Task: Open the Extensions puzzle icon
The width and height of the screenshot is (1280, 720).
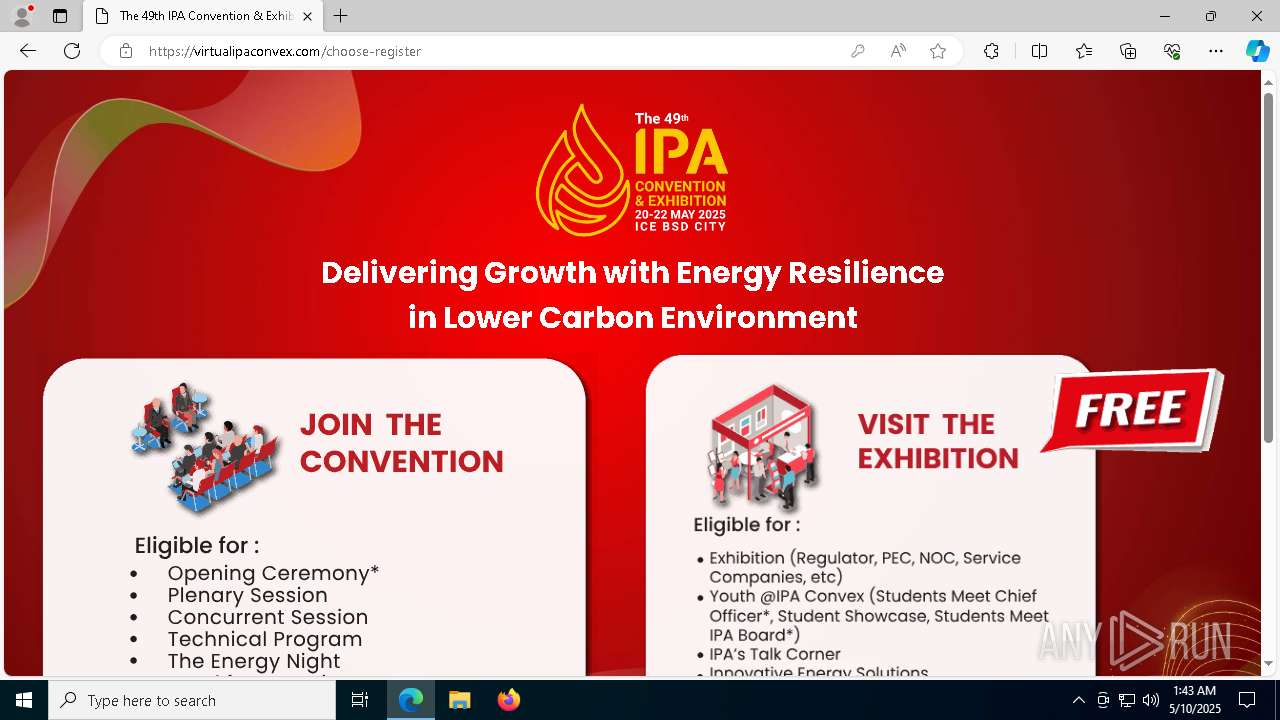Action: coord(991,51)
